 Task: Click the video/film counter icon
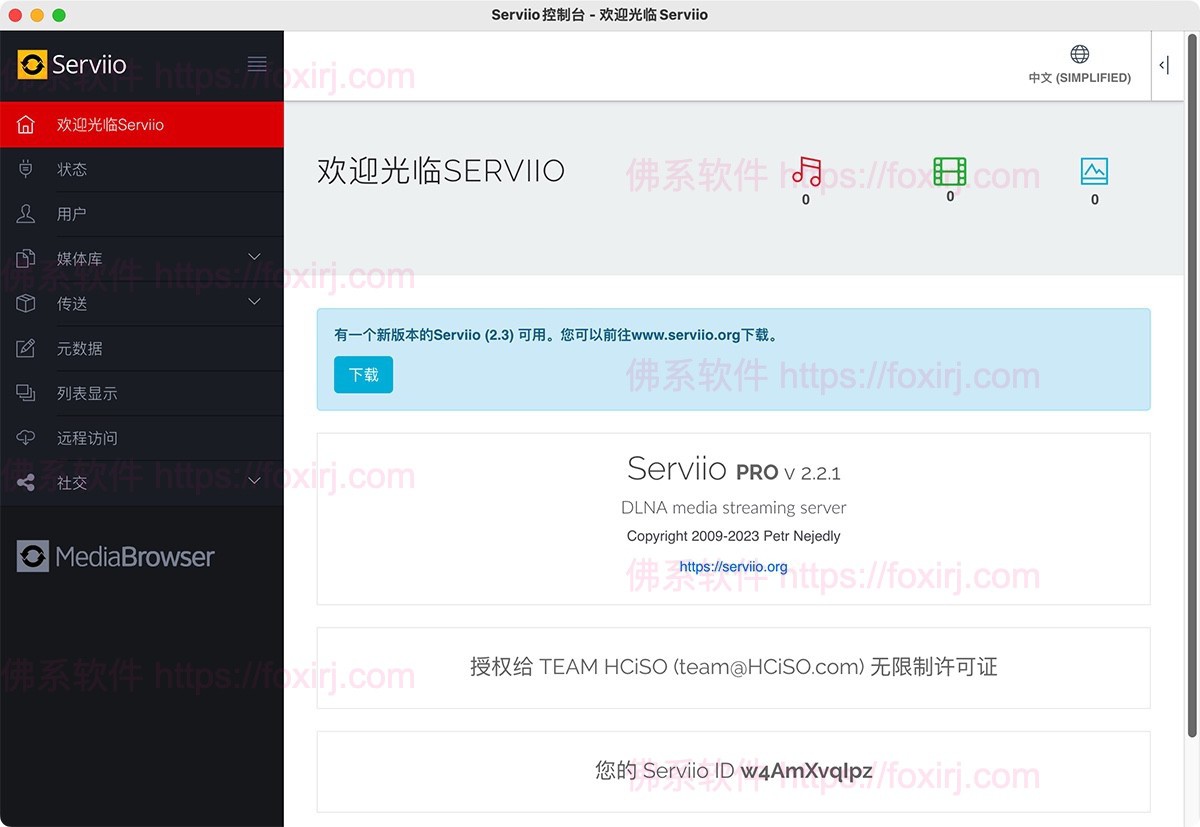point(948,172)
